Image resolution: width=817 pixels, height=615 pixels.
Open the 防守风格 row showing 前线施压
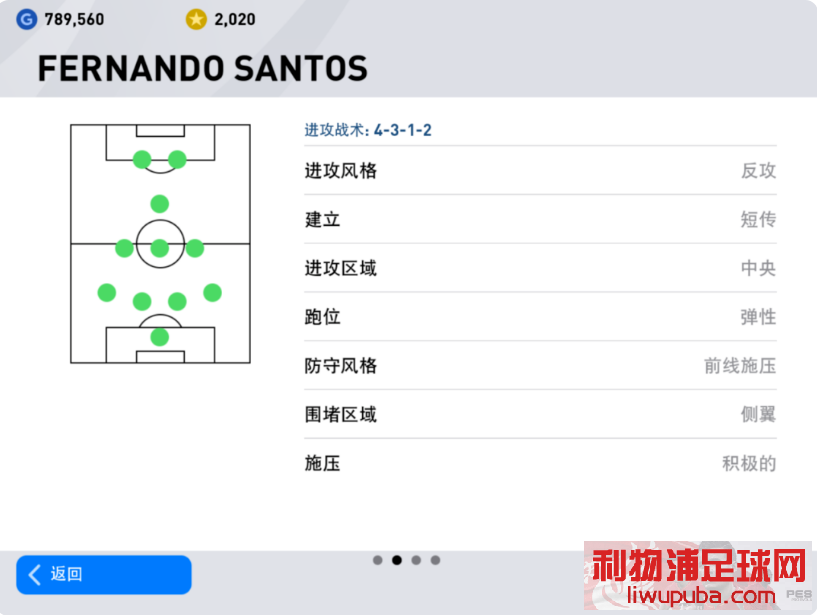click(540, 365)
